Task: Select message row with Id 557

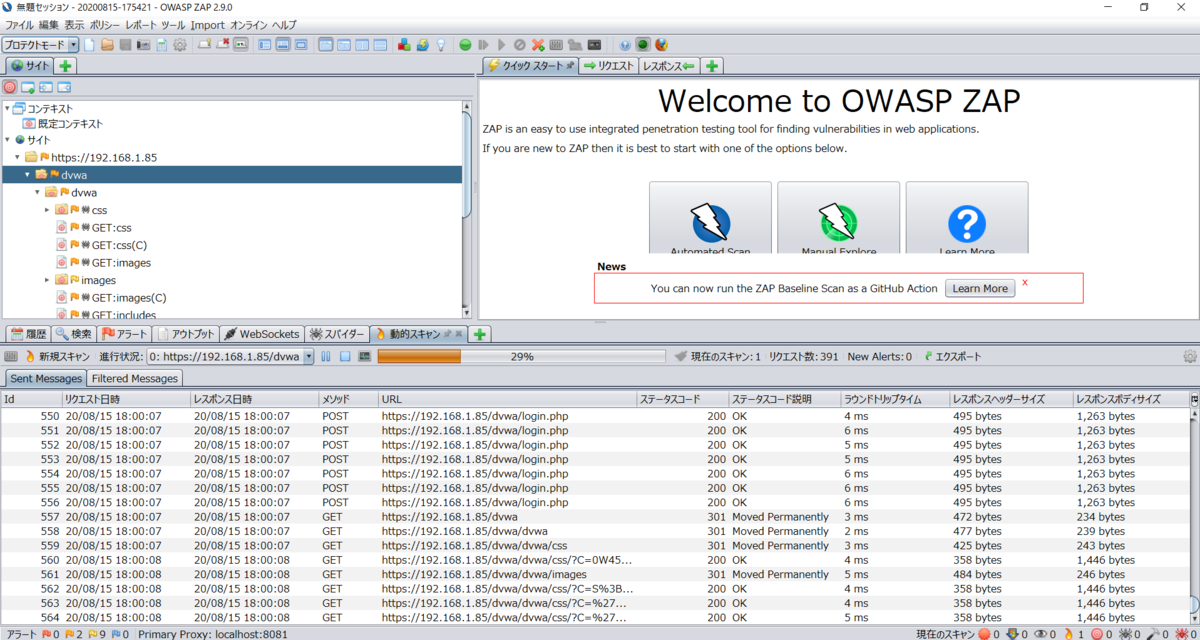Action: pos(595,516)
